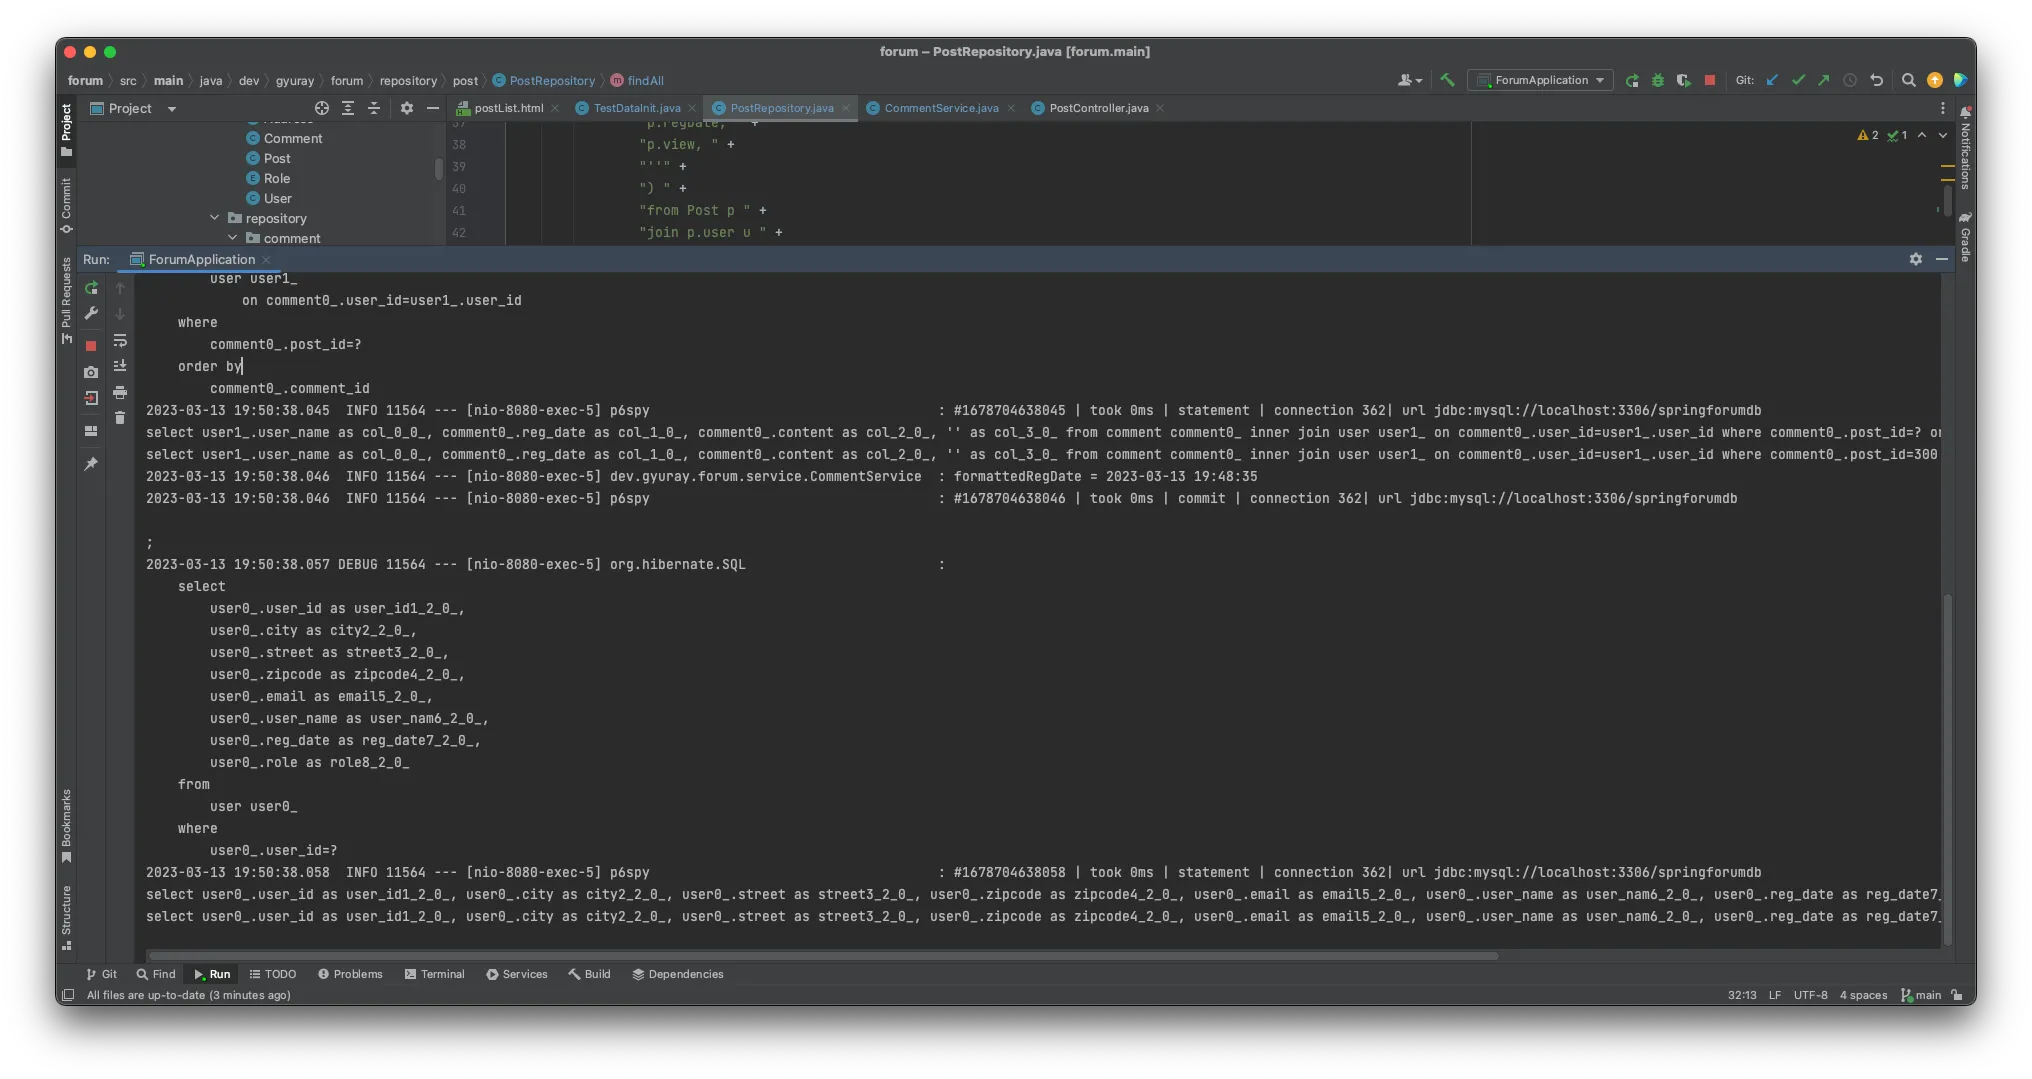
Task: Open the Project view dropdown
Action: [172, 108]
